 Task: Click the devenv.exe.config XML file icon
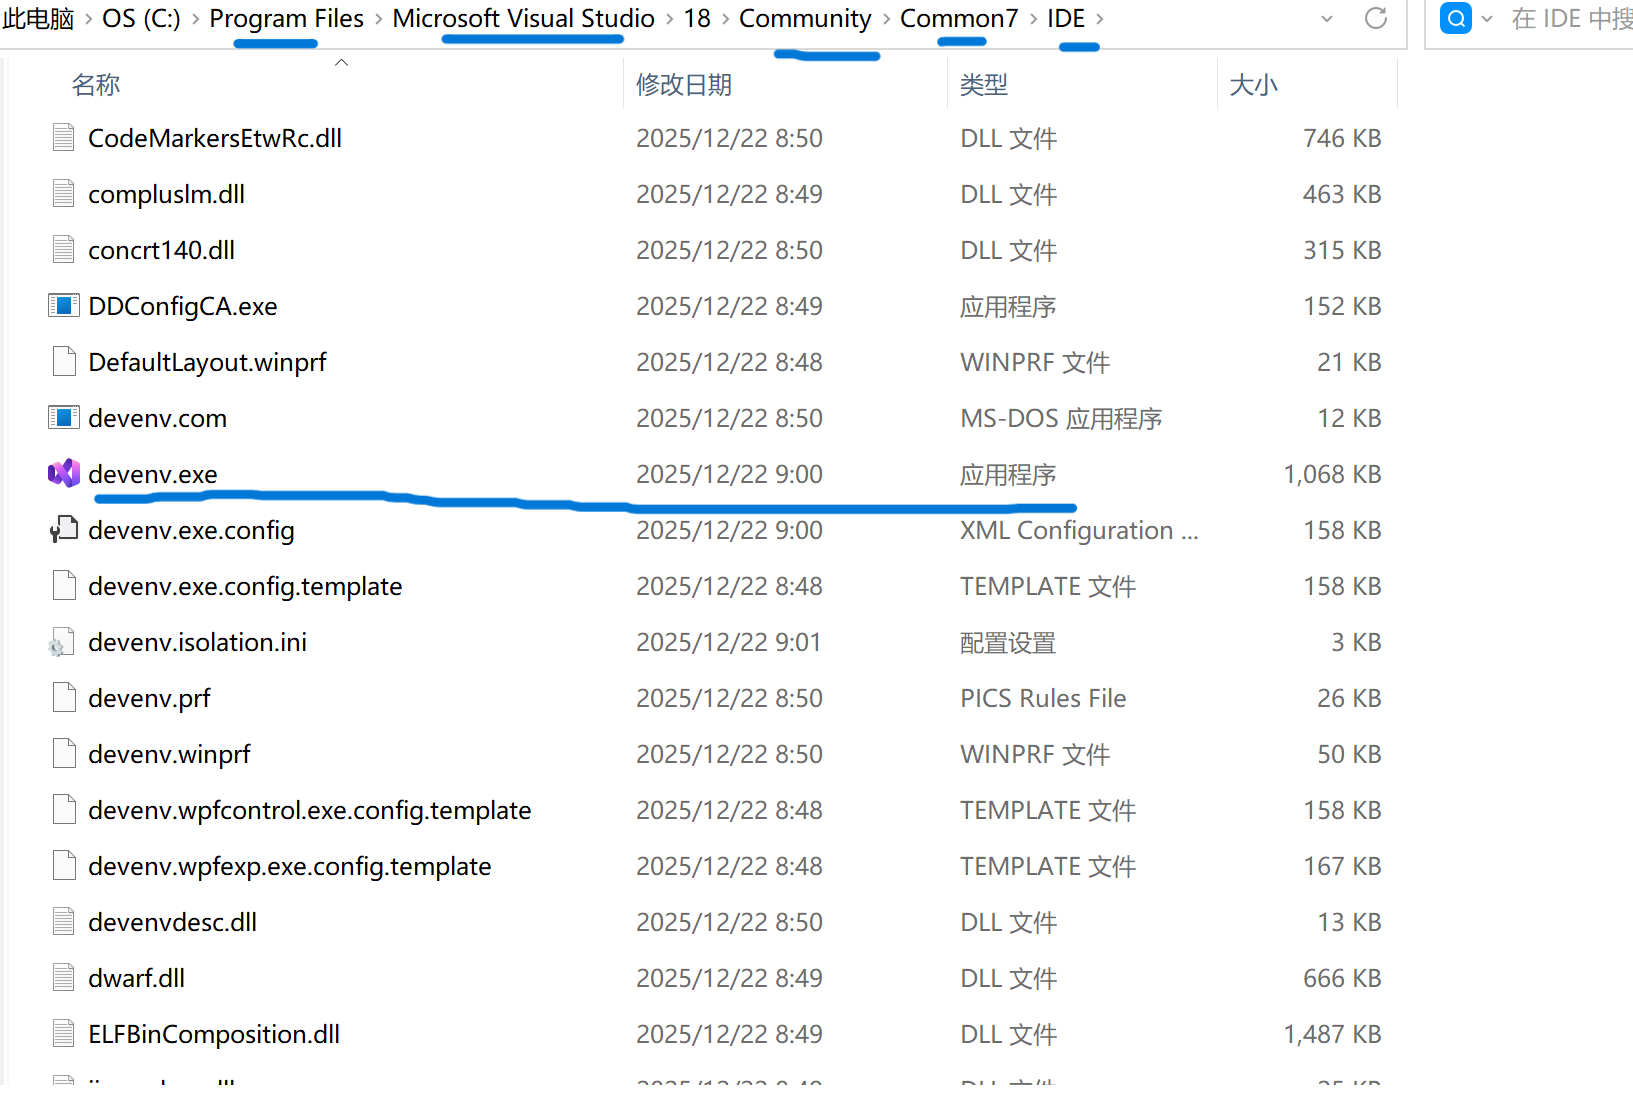[x=64, y=530]
